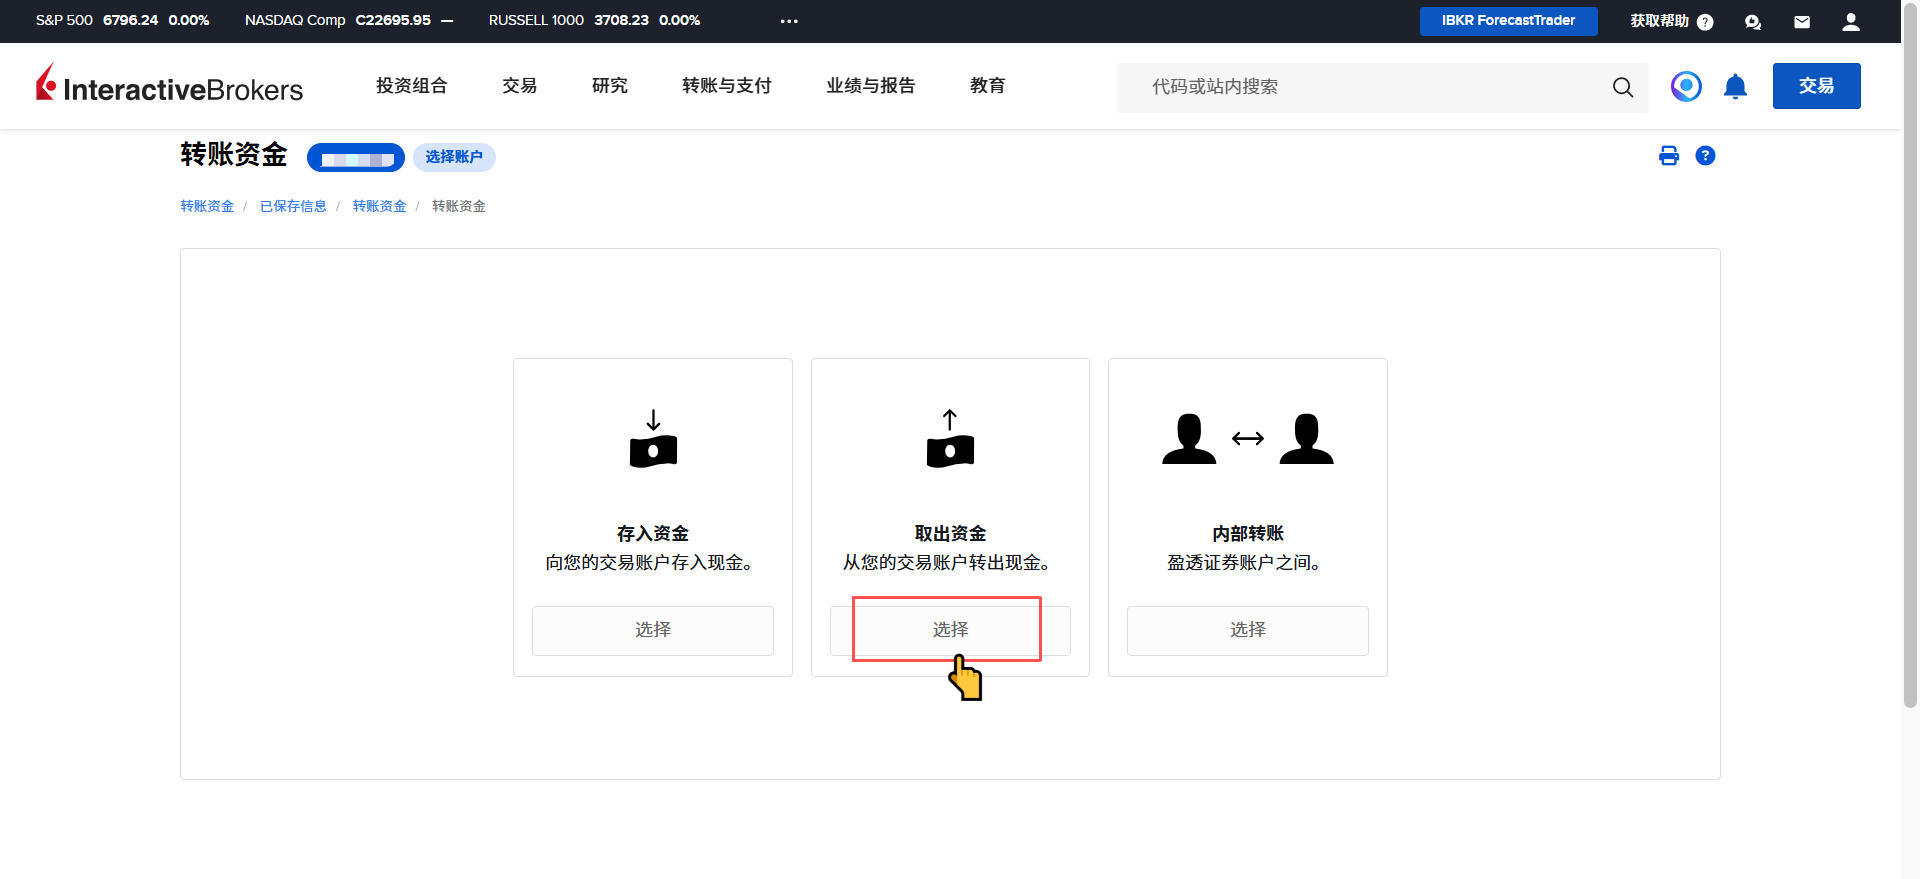
Task: Open the 转账与支付 menu
Action: [726, 86]
